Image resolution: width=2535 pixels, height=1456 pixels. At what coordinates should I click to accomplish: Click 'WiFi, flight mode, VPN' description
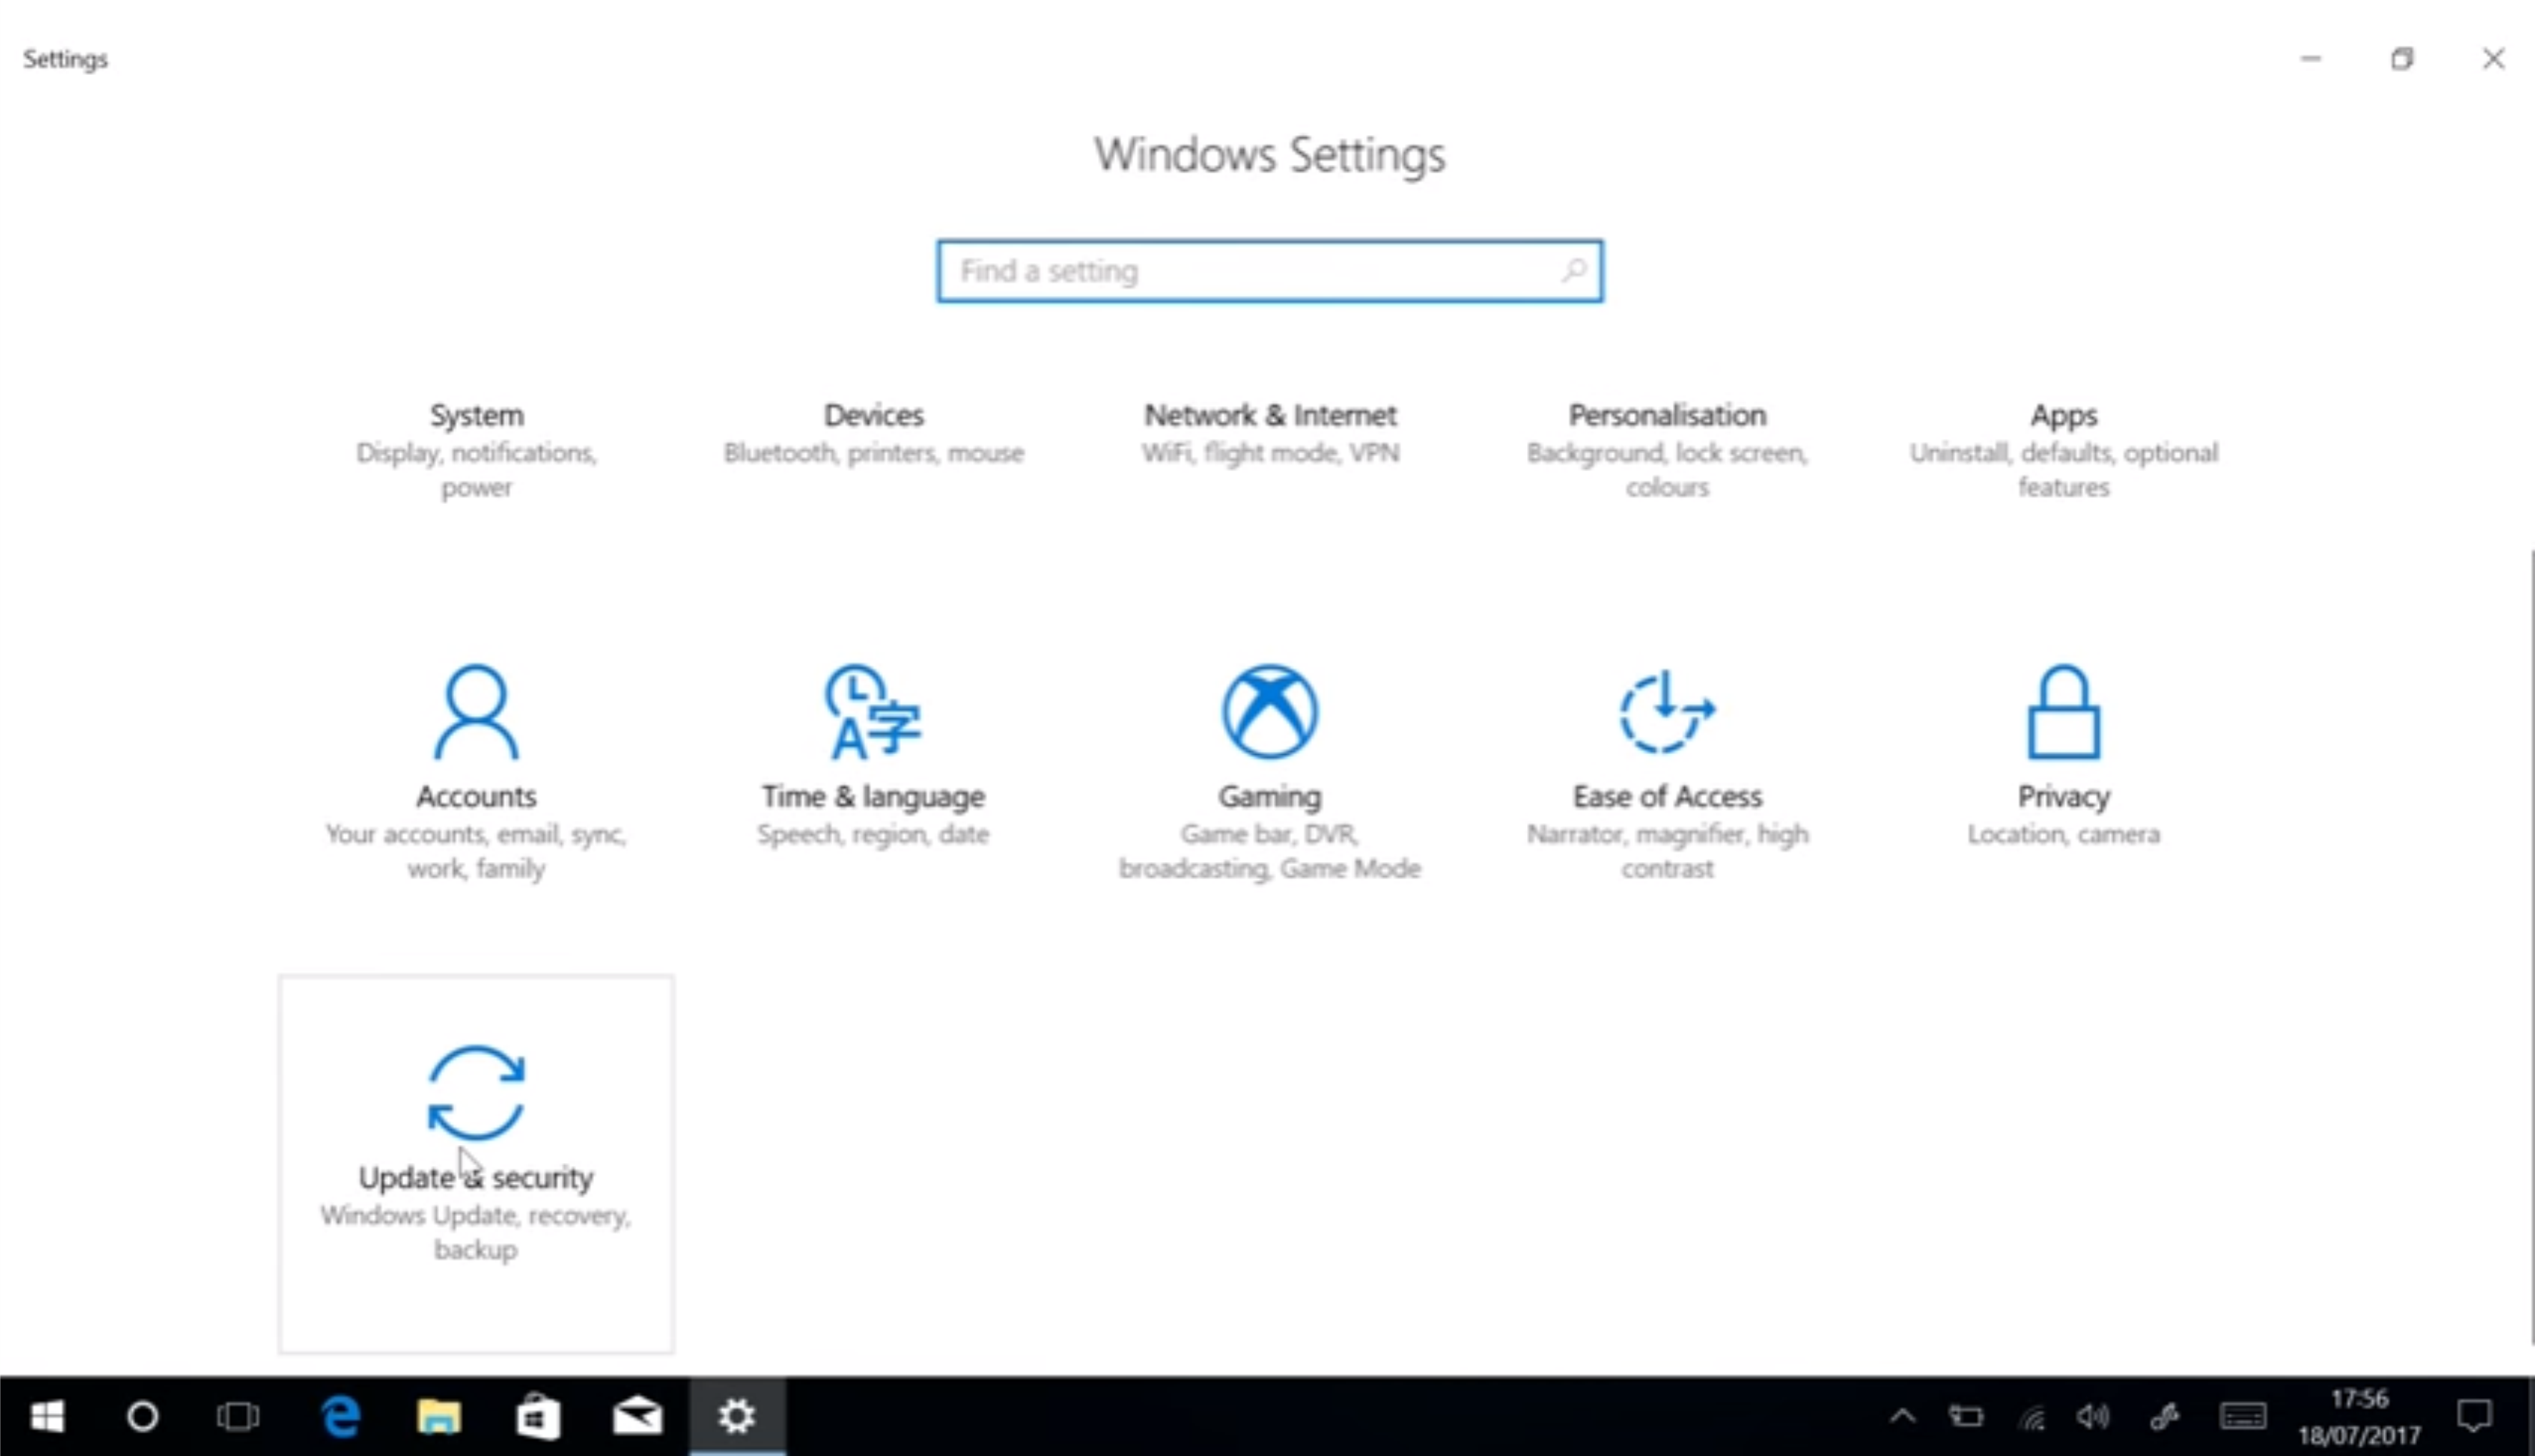tap(1270, 453)
